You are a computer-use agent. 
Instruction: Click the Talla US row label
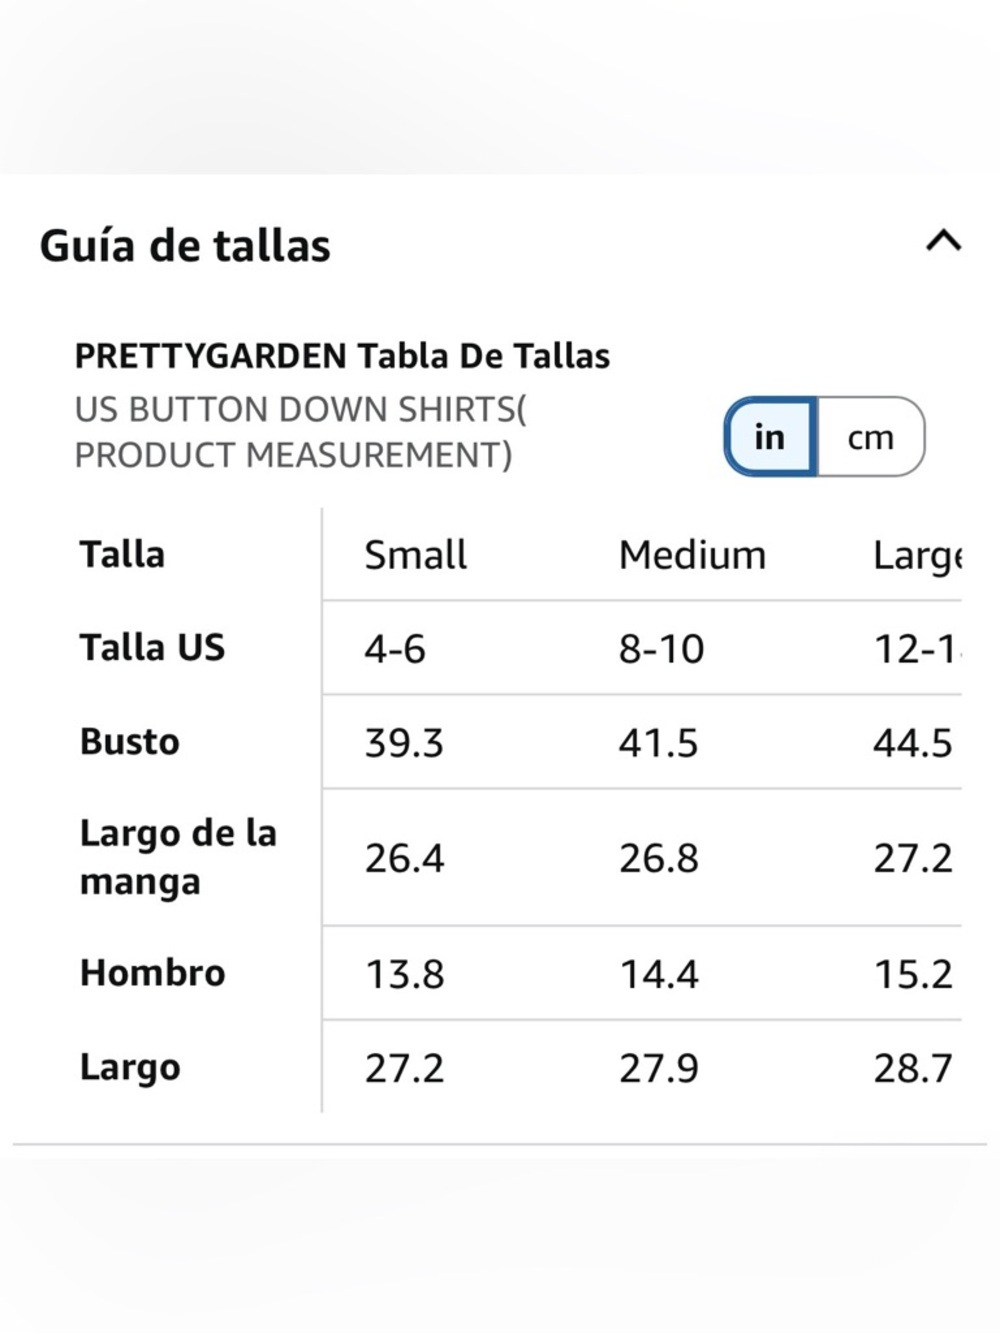[x=152, y=648]
